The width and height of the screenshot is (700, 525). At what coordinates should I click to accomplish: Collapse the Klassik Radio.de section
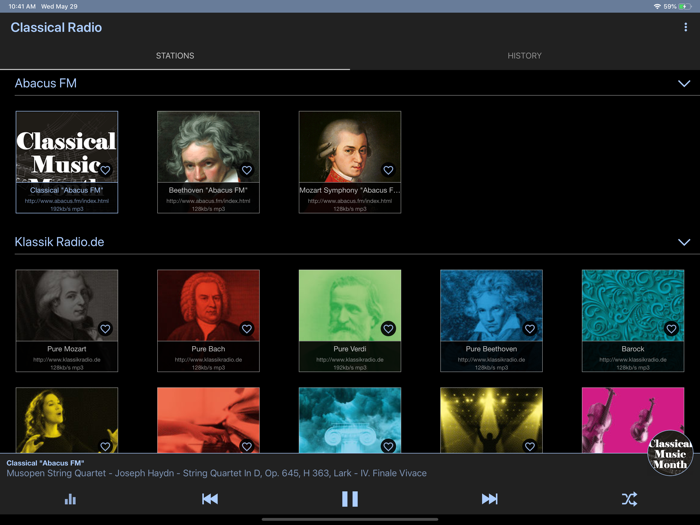(x=684, y=242)
